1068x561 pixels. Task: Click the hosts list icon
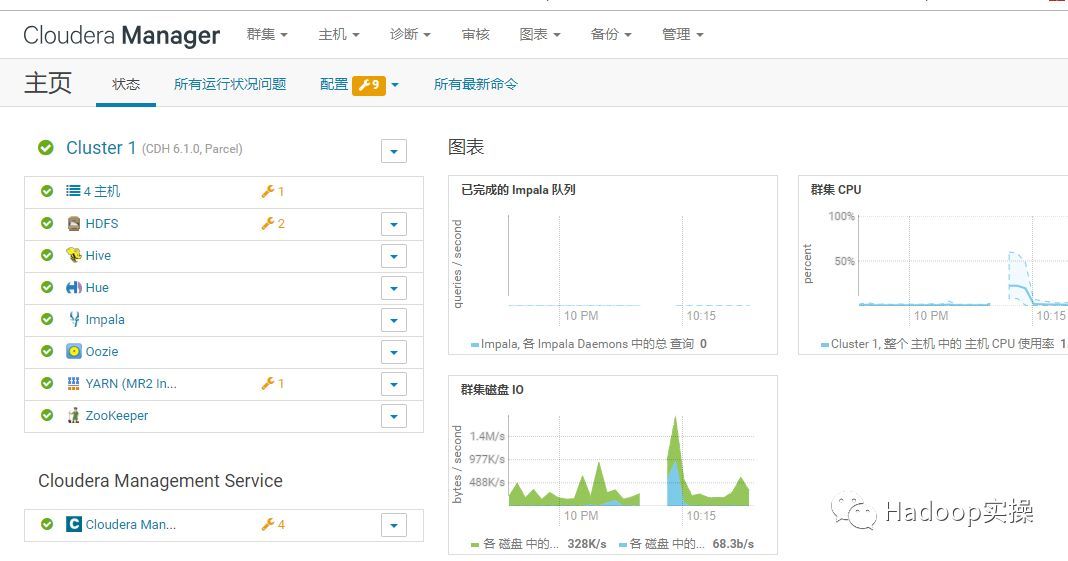[73, 191]
